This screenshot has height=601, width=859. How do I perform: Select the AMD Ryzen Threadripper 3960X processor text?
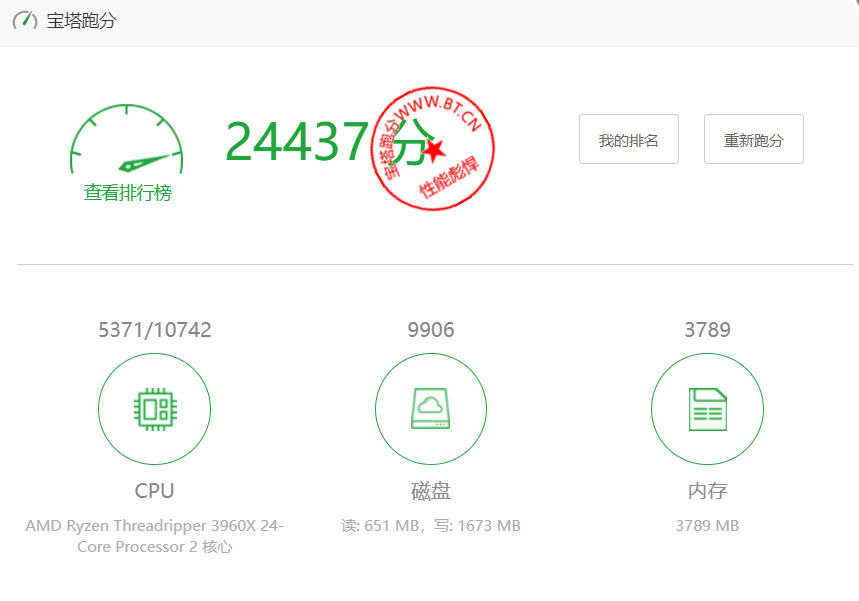point(154,536)
